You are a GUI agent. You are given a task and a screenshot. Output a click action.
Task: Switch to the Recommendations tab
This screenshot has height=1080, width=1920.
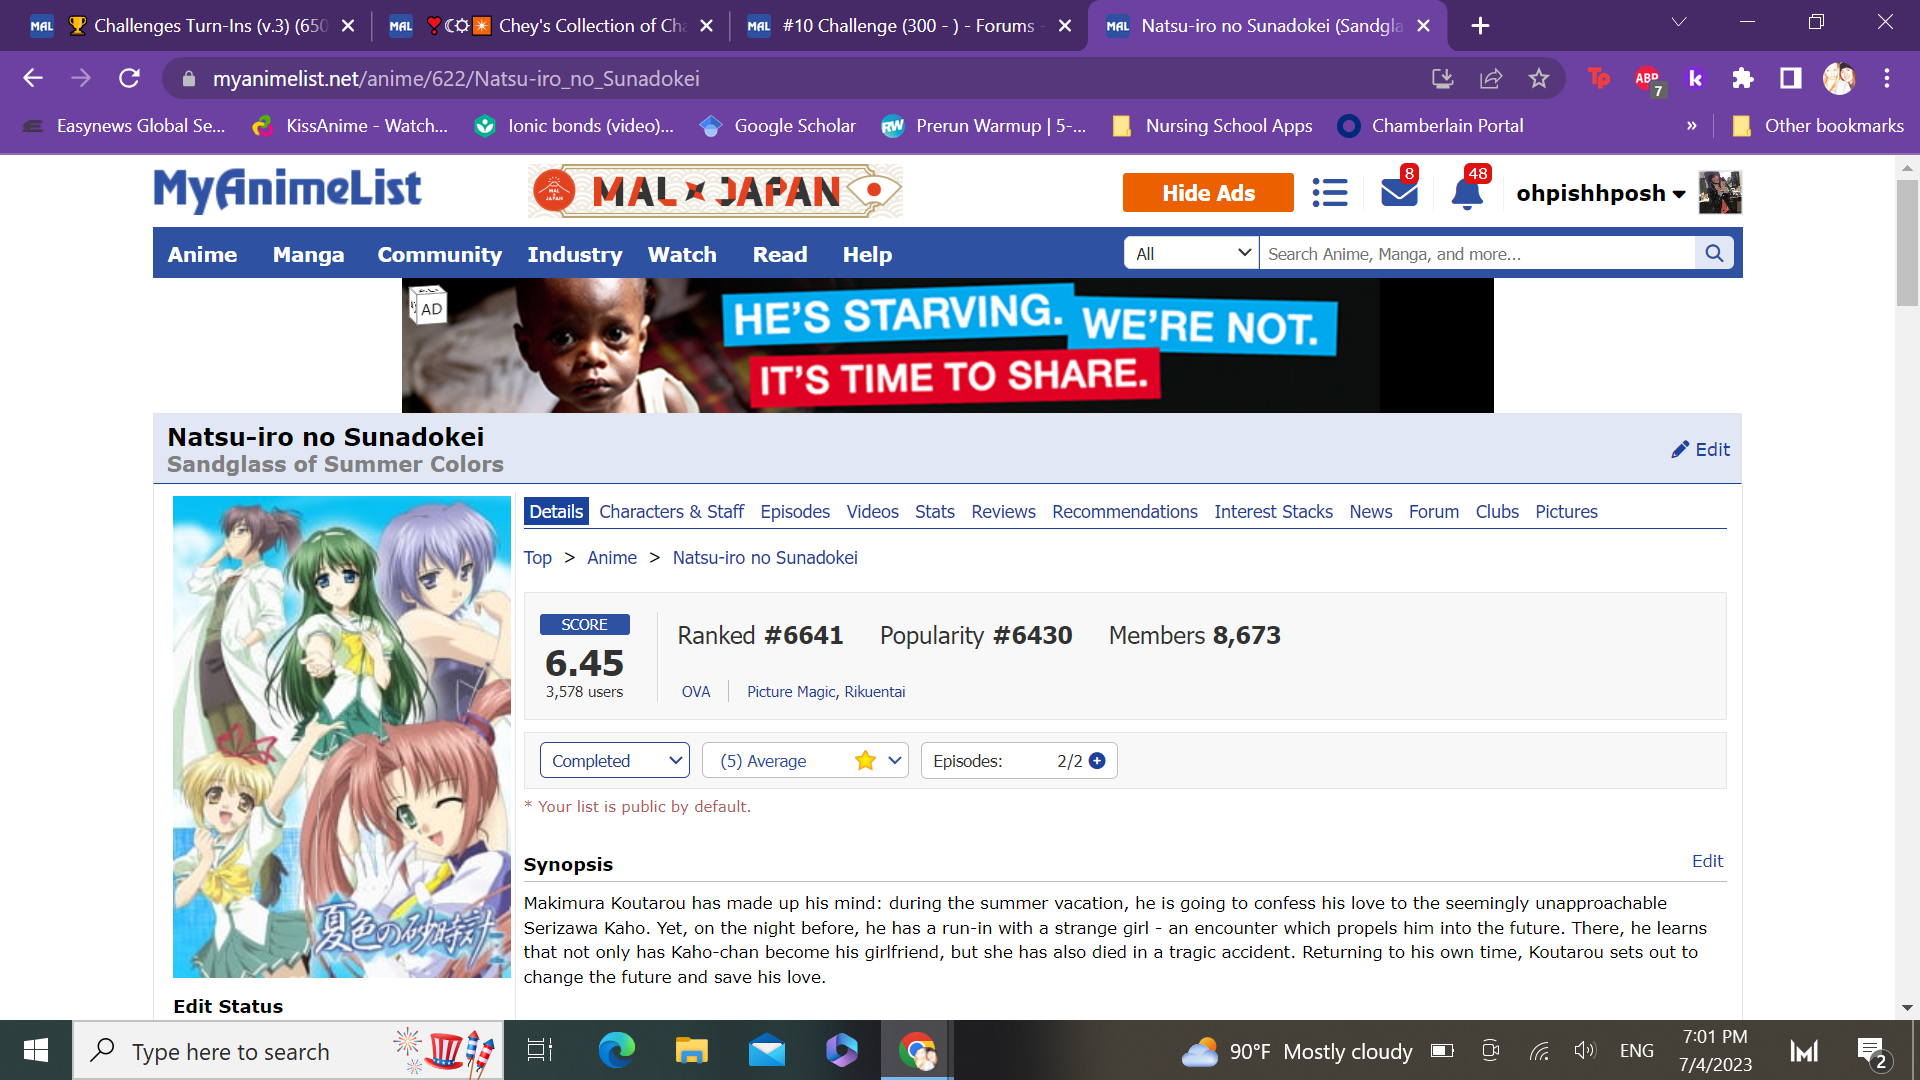pos(1125,511)
